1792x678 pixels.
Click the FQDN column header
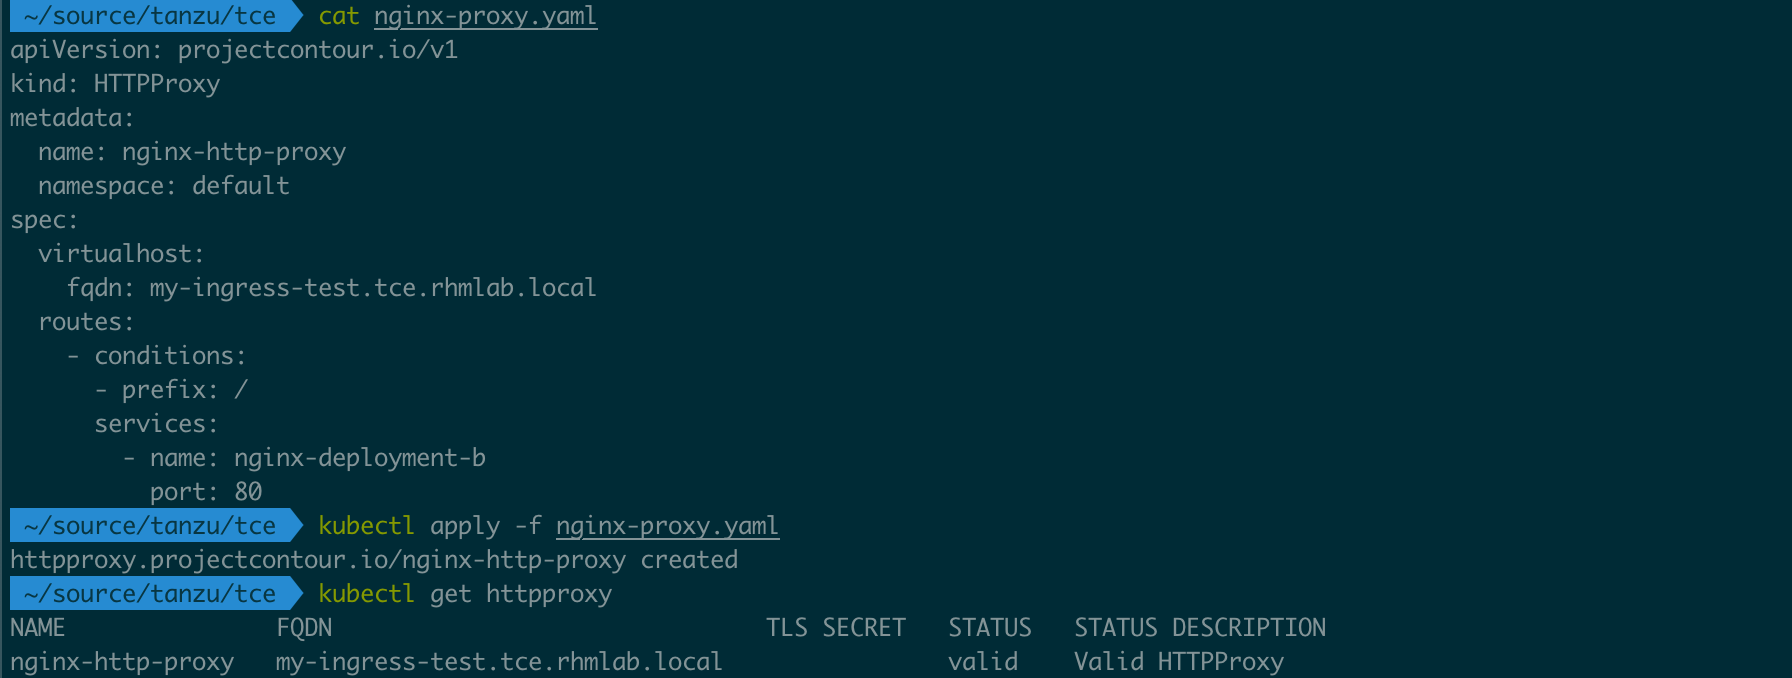304,628
